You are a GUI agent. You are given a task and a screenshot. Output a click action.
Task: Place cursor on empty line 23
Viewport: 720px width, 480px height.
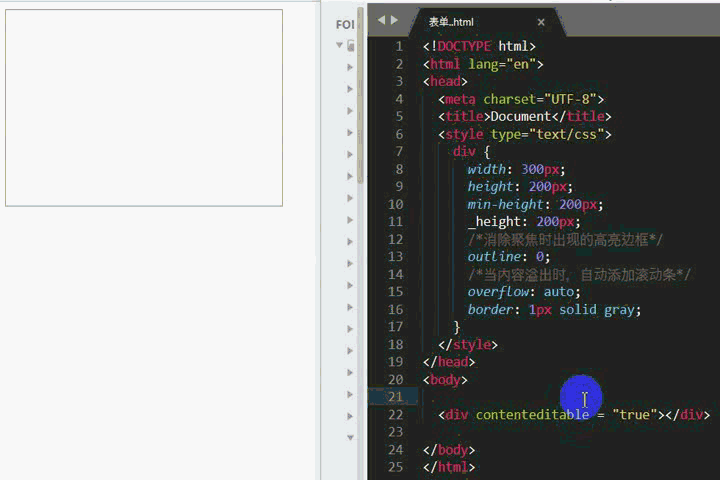(567, 432)
